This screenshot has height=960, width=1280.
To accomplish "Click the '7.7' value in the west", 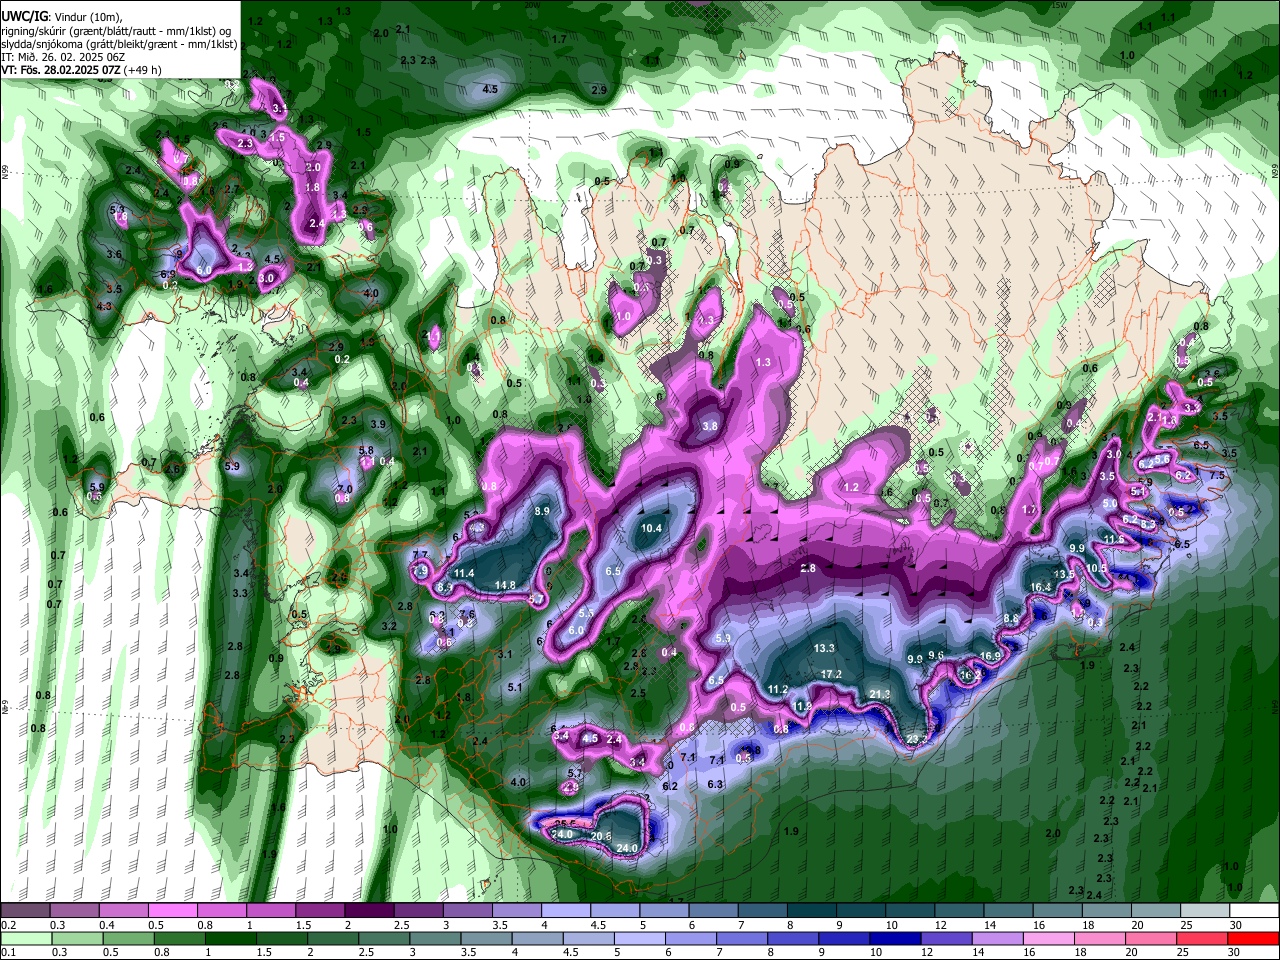I will point(420,555).
